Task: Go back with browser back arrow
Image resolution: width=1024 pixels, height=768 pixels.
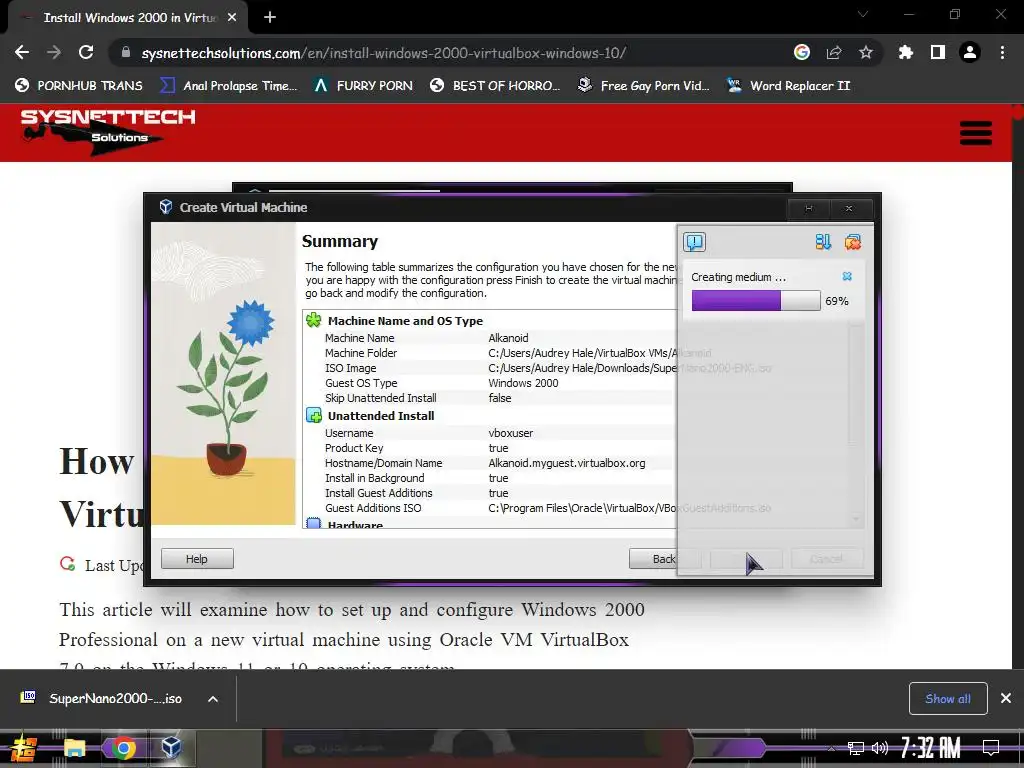Action: point(22,52)
